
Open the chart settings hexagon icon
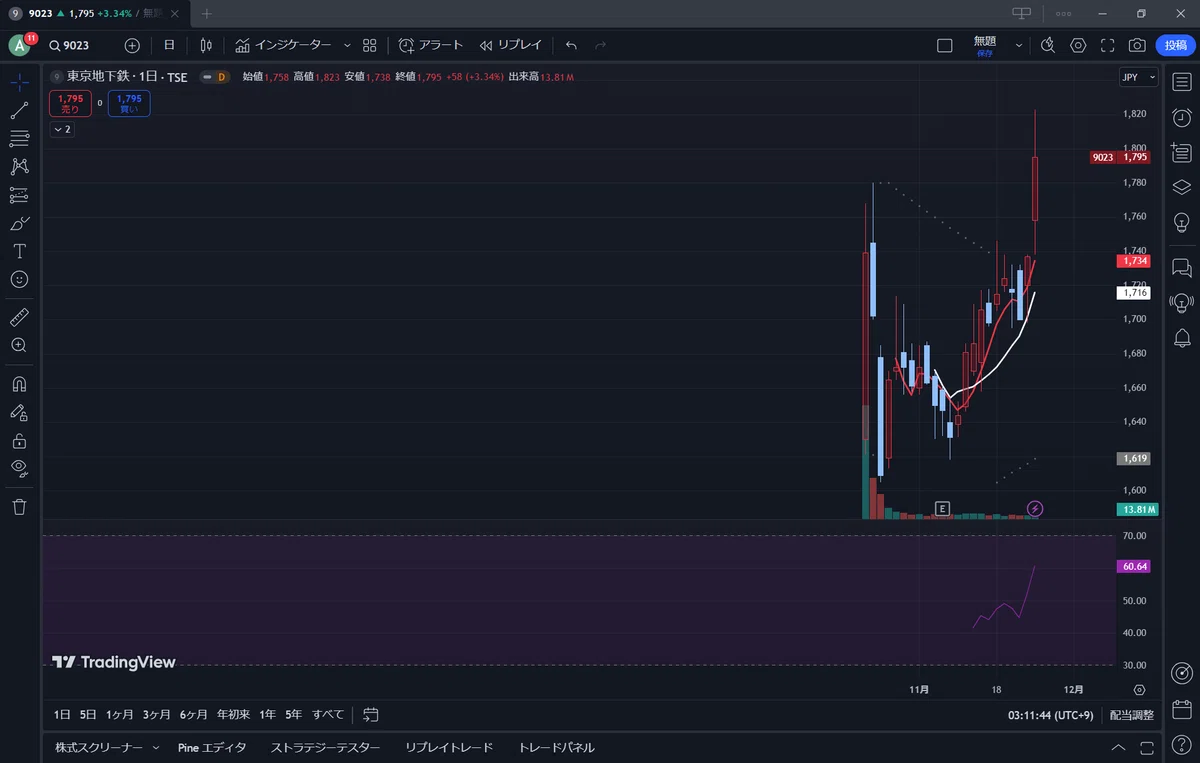pos(1078,45)
